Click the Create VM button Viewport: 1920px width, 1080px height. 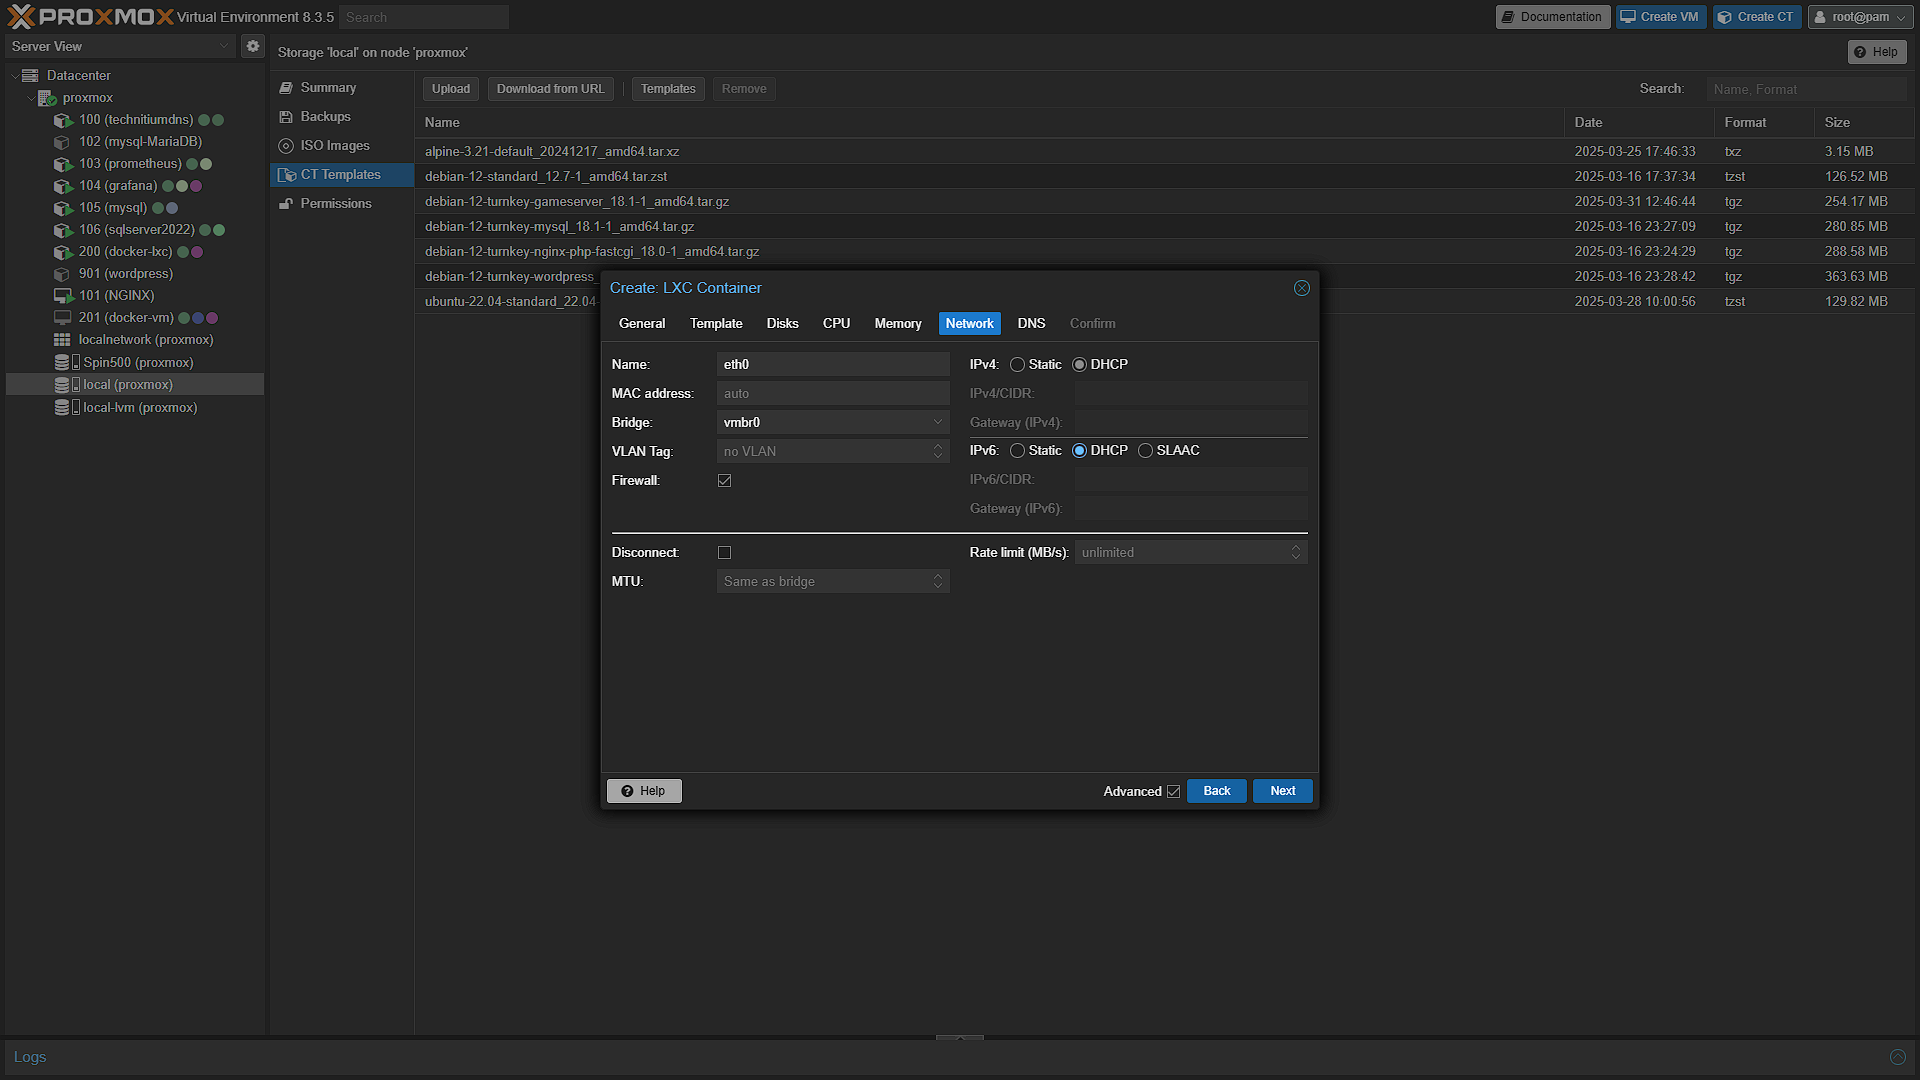(x=1660, y=17)
